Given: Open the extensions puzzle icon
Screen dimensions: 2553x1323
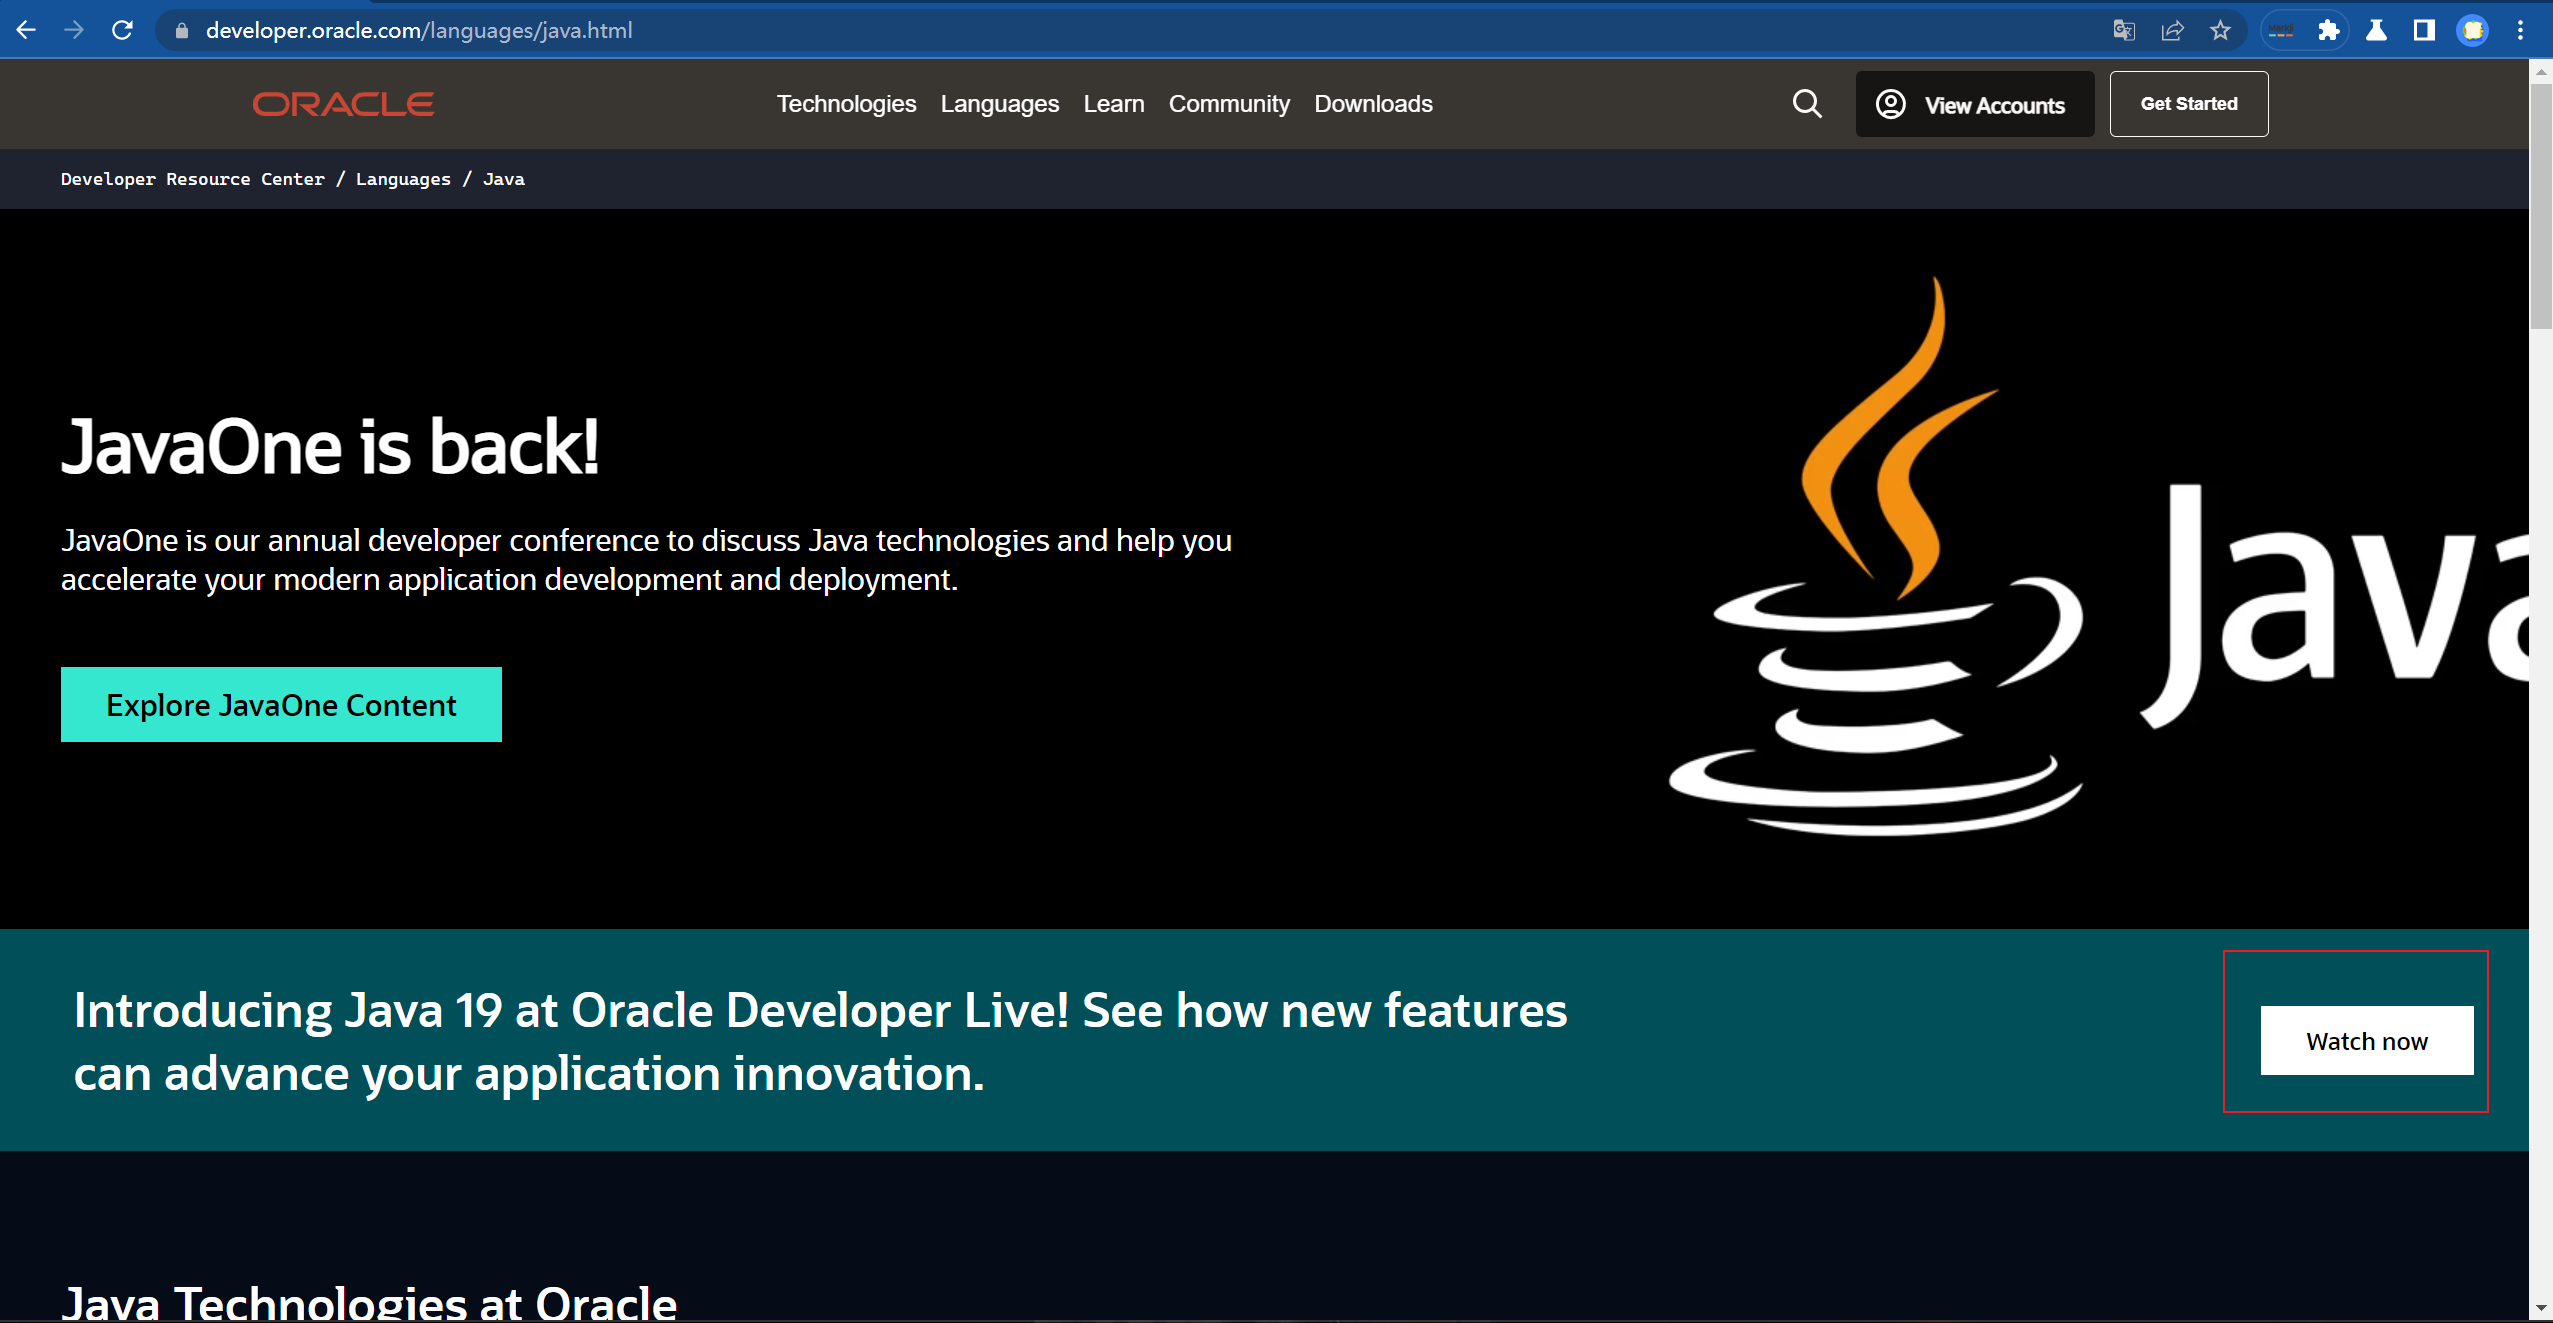Looking at the screenshot, I should [2329, 31].
